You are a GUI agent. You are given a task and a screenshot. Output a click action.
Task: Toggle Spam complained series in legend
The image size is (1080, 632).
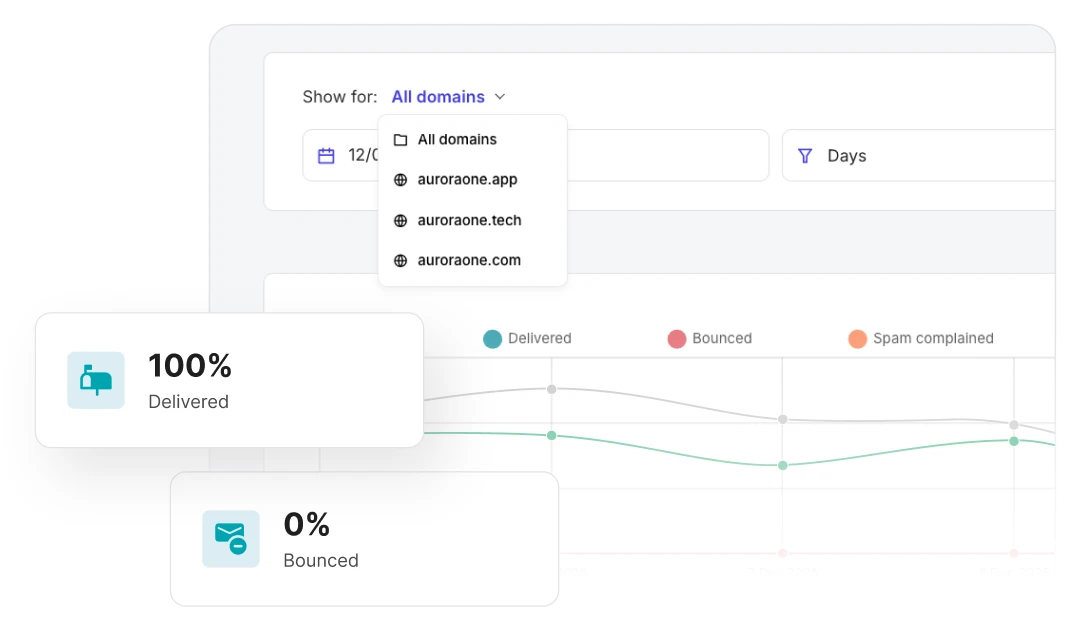[921, 339]
